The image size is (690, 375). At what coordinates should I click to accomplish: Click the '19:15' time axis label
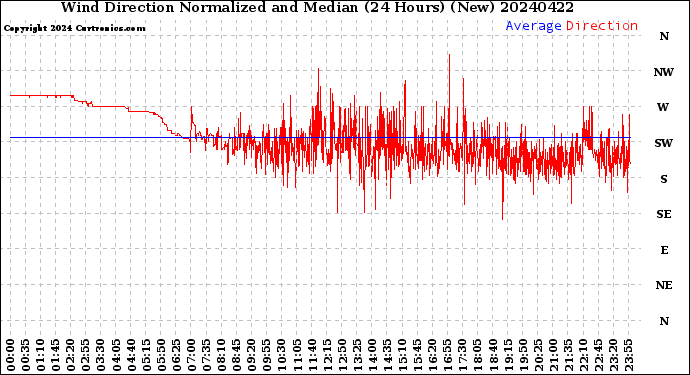pos(508,355)
